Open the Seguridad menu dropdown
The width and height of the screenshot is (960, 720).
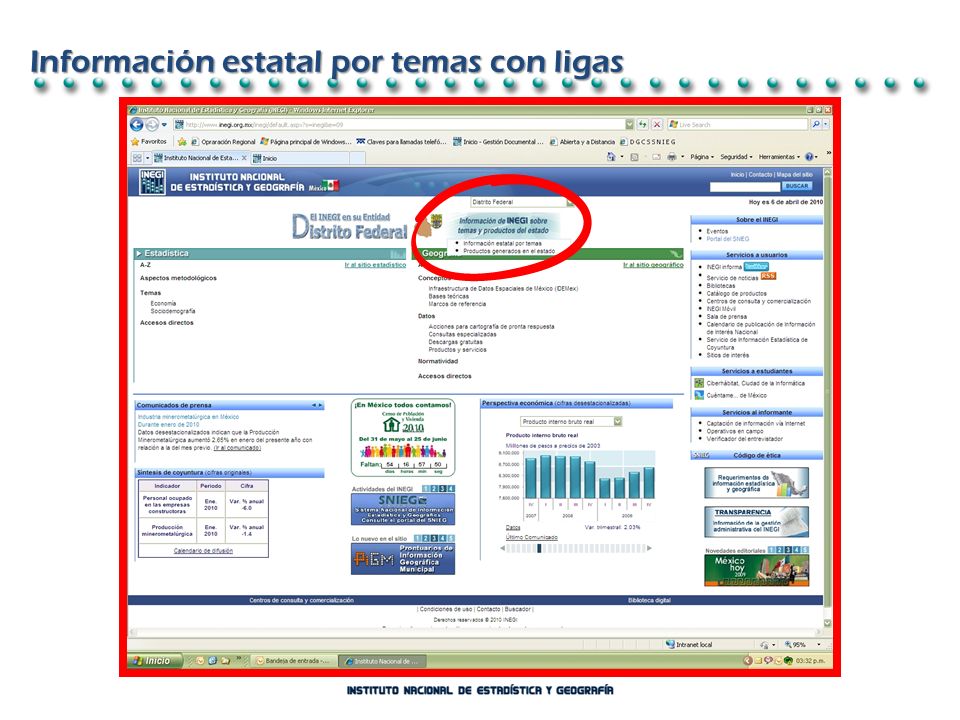[x=736, y=157]
